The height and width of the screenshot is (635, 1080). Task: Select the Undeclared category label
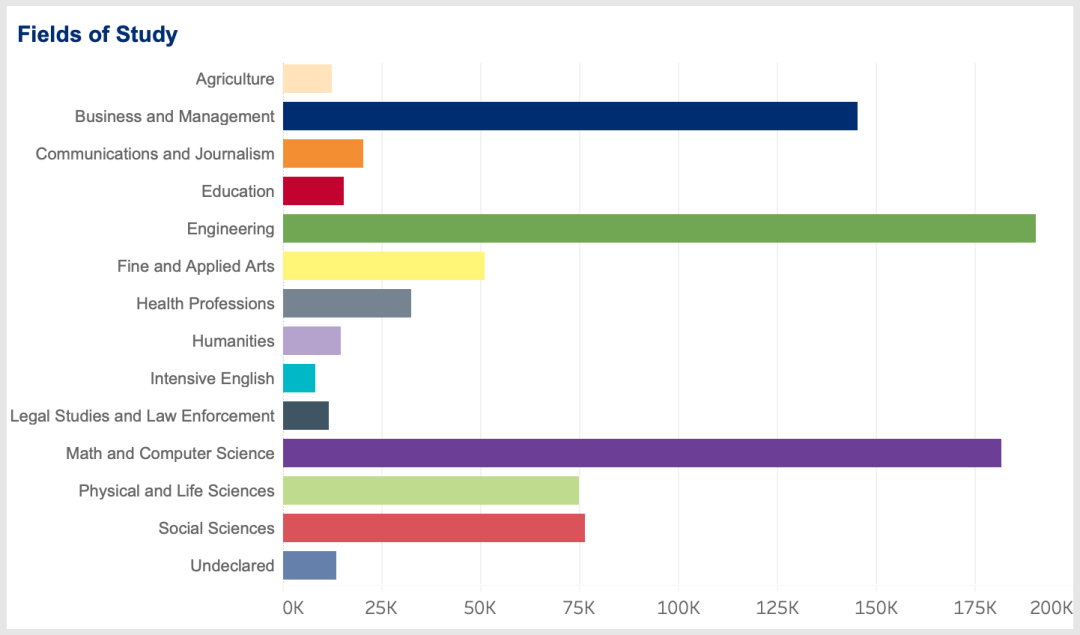(232, 565)
